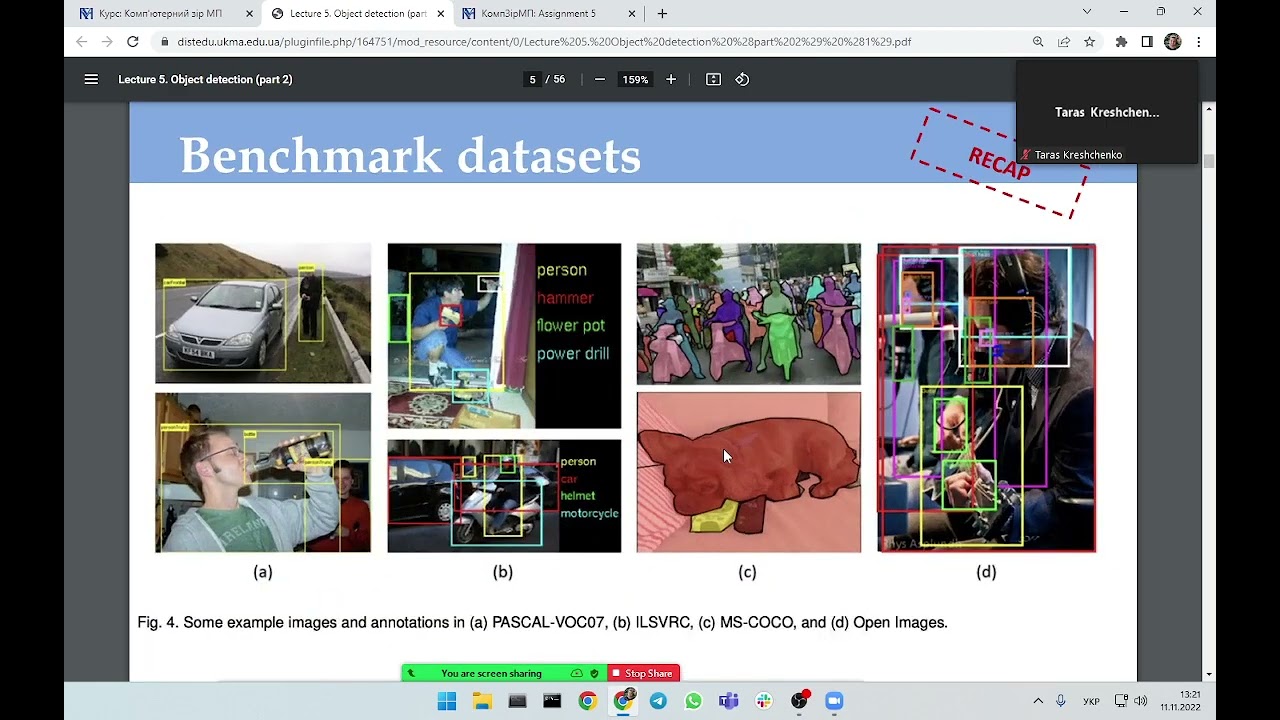Expand the Chrome tab search dropdown
Viewport: 1280px width, 720px height.
pyautogui.click(x=1087, y=12)
